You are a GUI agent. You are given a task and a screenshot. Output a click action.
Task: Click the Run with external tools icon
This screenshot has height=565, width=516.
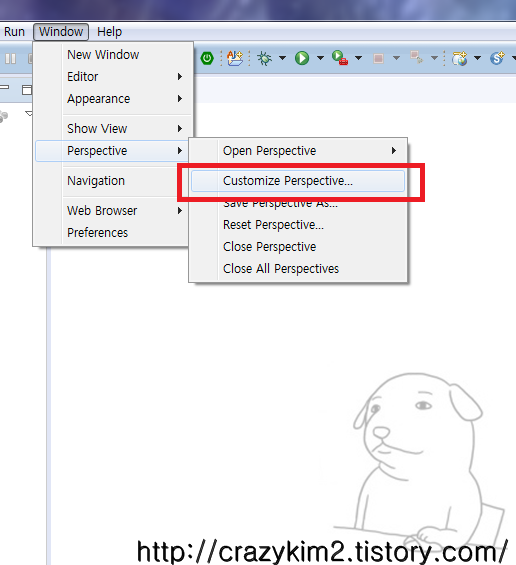(x=340, y=58)
